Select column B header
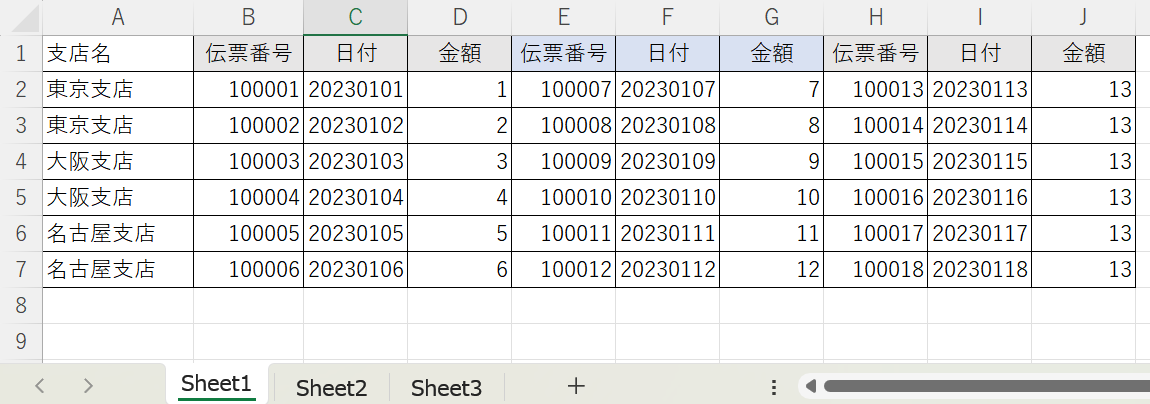 (249, 17)
